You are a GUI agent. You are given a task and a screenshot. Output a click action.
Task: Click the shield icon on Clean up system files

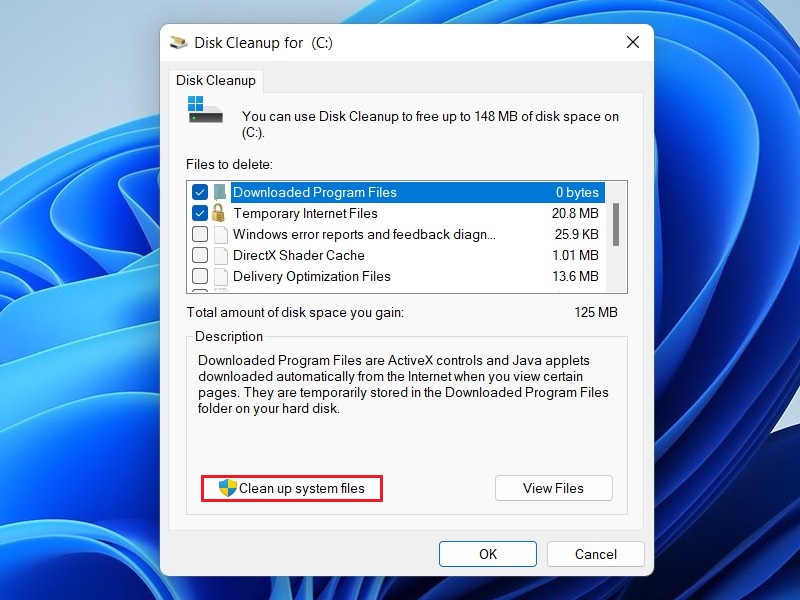(x=228, y=488)
